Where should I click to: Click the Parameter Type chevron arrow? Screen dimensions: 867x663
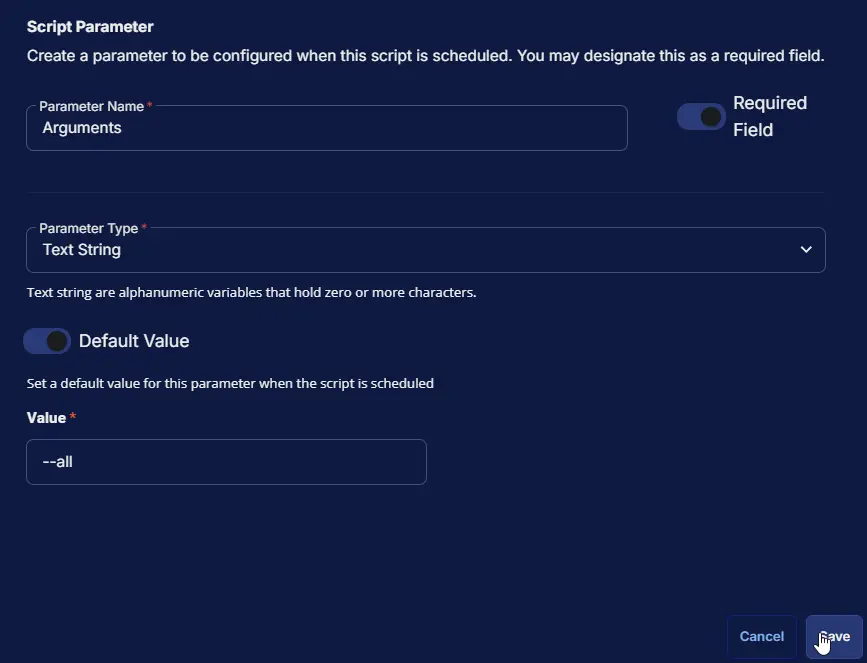[806, 250]
